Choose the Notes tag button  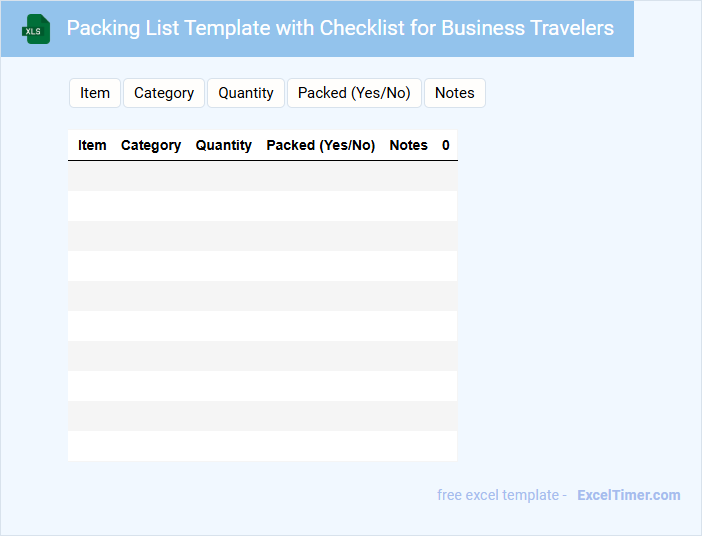coord(455,93)
